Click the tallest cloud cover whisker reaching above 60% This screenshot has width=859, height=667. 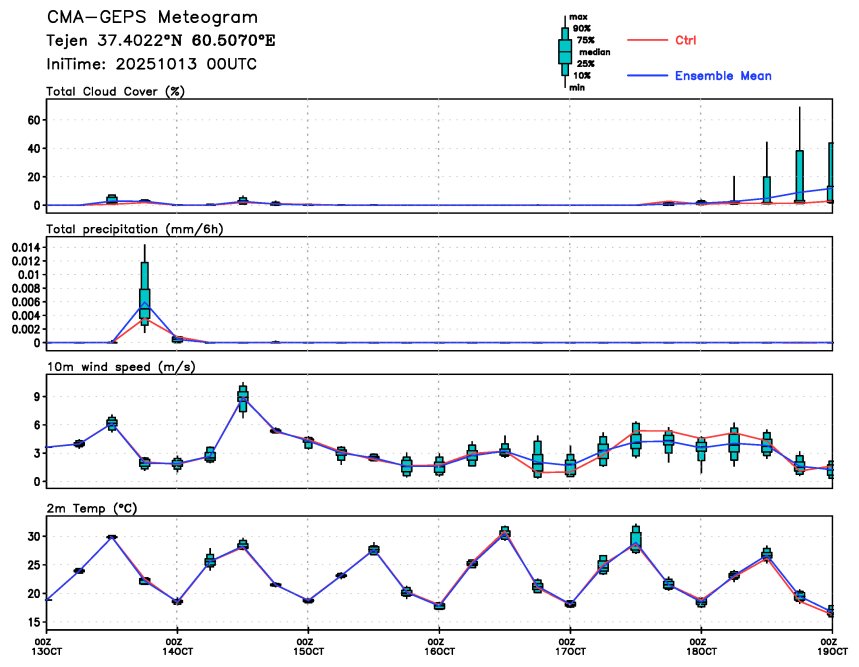(x=799, y=150)
